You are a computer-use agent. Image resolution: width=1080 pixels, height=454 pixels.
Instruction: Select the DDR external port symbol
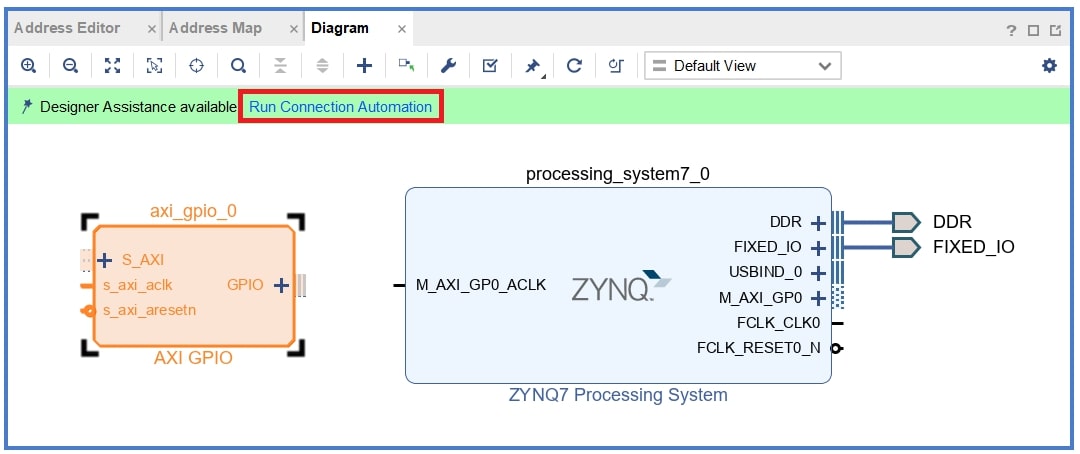(906, 223)
